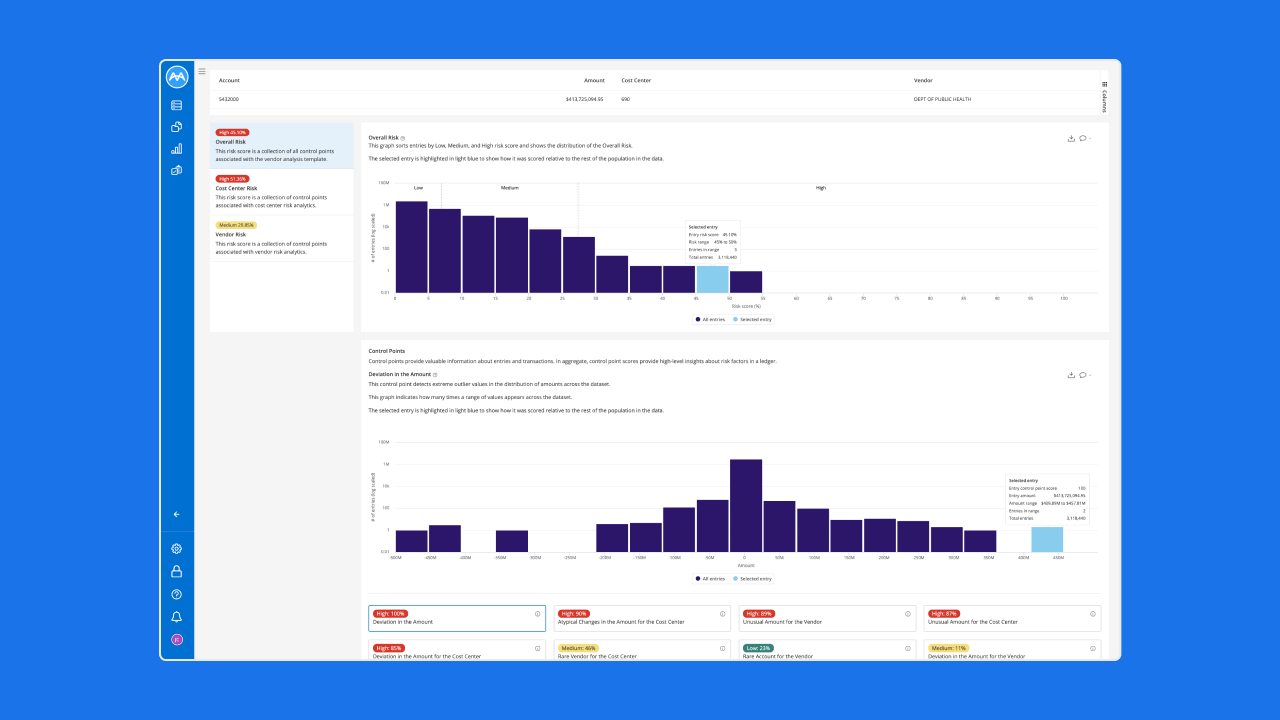Image resolution: width=1280 pixels, height=720 pixels.
Task: Download the Deviation in the Amount graph
Action: point(1071,375)
